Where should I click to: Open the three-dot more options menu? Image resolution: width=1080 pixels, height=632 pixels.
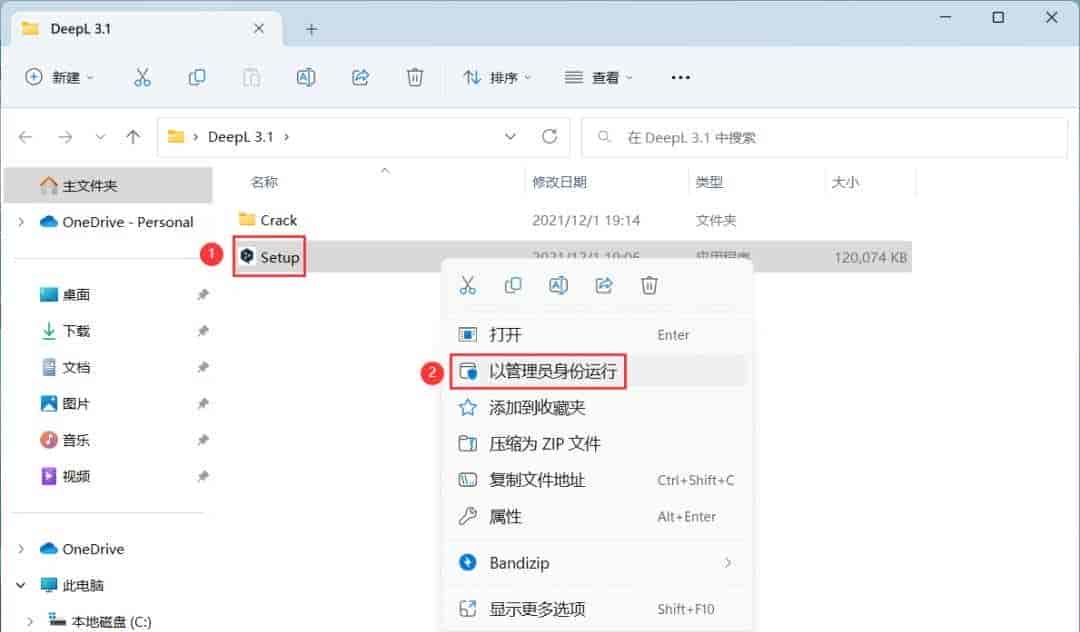pos(681,77)
